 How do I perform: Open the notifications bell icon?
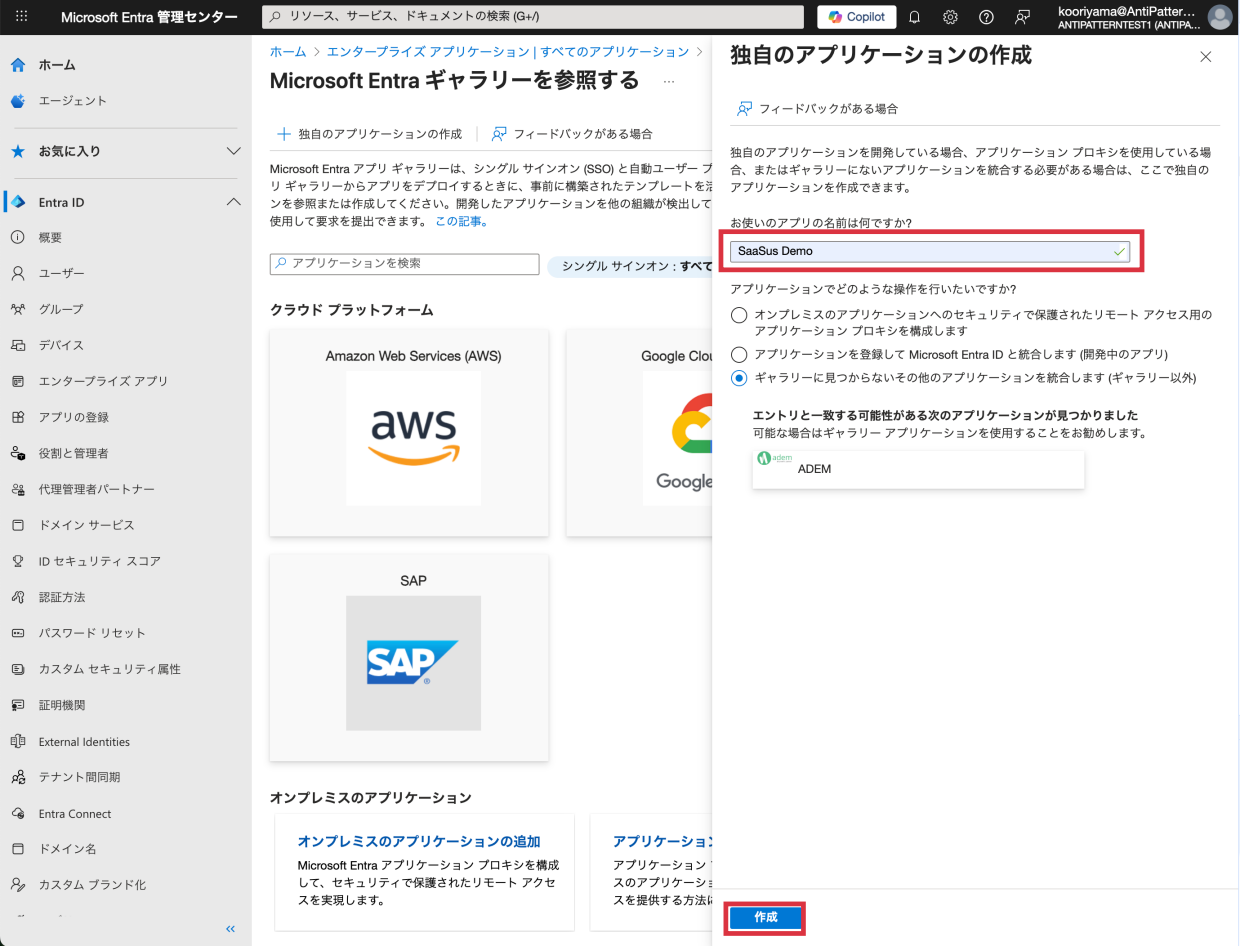pos(914,17)
